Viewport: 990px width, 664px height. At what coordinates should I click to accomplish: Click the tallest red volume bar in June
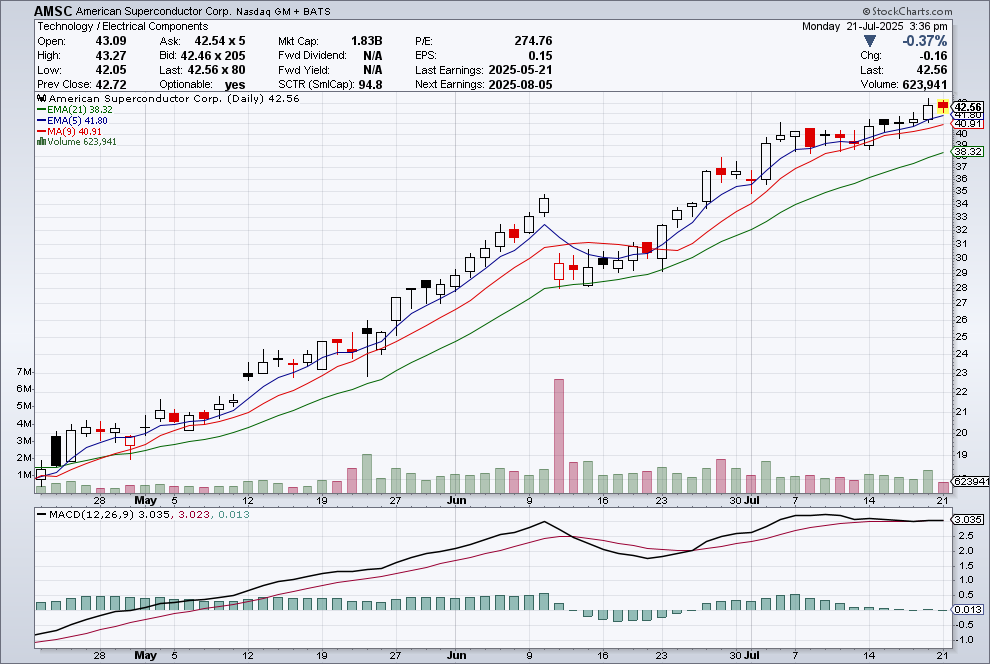559,436
